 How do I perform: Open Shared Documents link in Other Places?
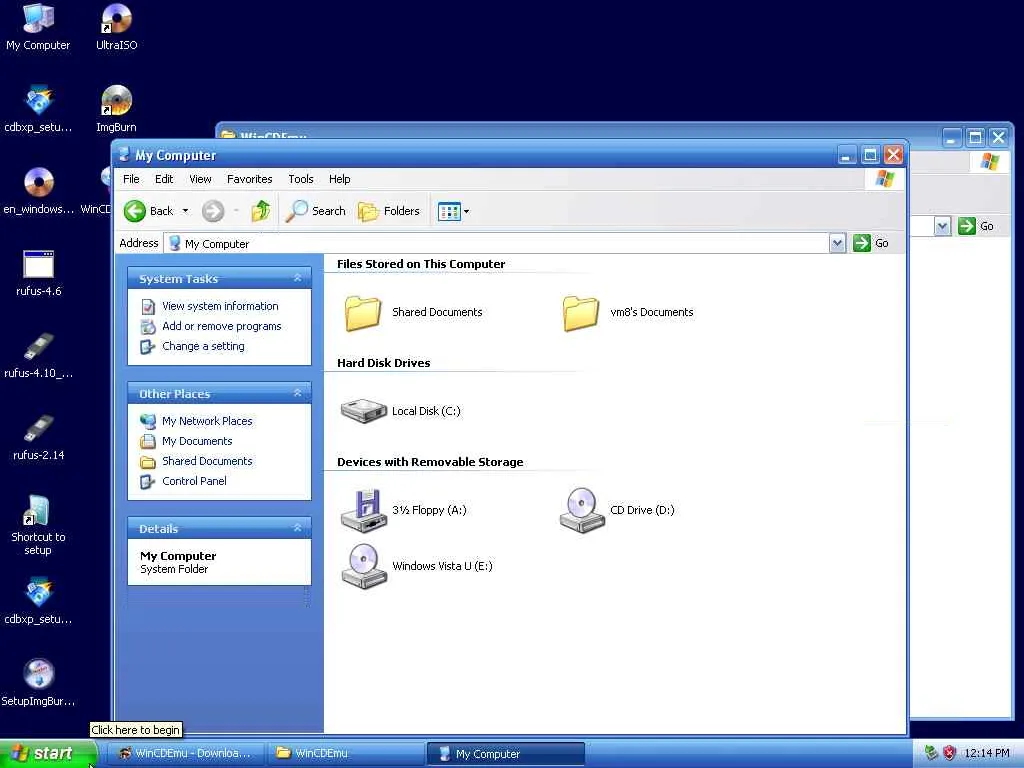207,461
